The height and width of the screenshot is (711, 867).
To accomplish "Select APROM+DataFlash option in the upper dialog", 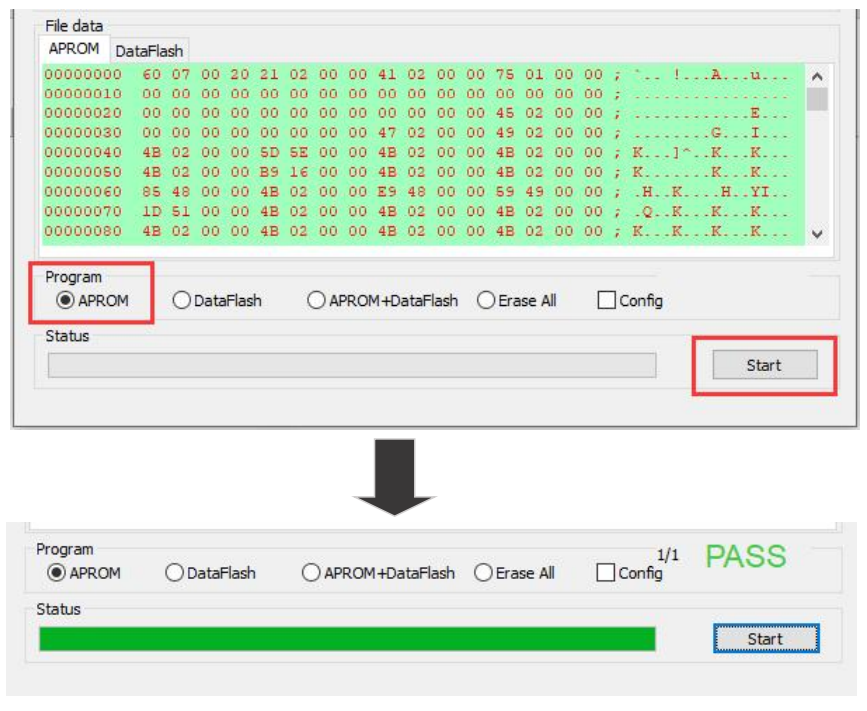I will [x=316, y=300].
